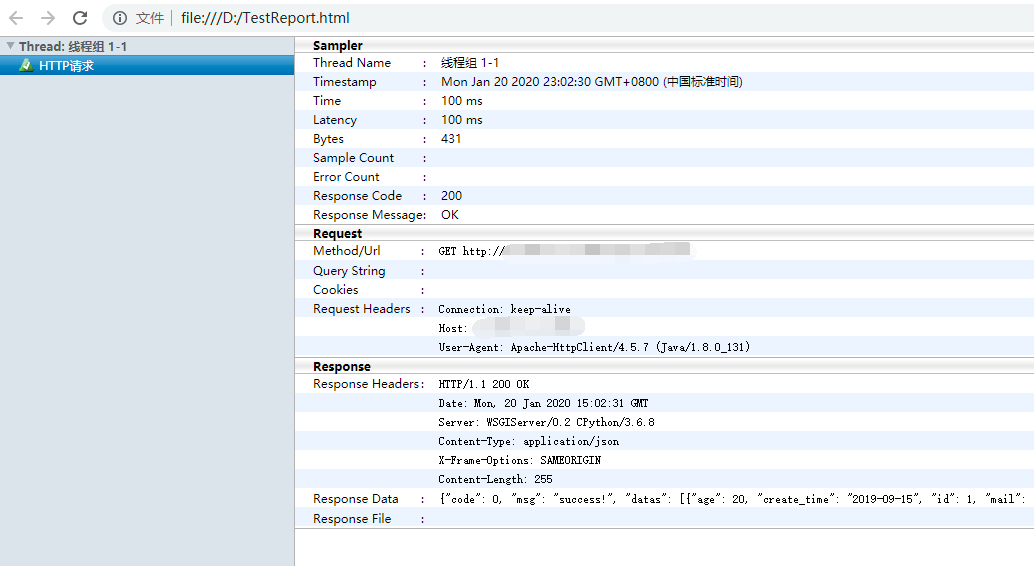Click the Sampler section header
Image resolution: width=1034 pixels, height=566 pixels.
coord(338,46)
